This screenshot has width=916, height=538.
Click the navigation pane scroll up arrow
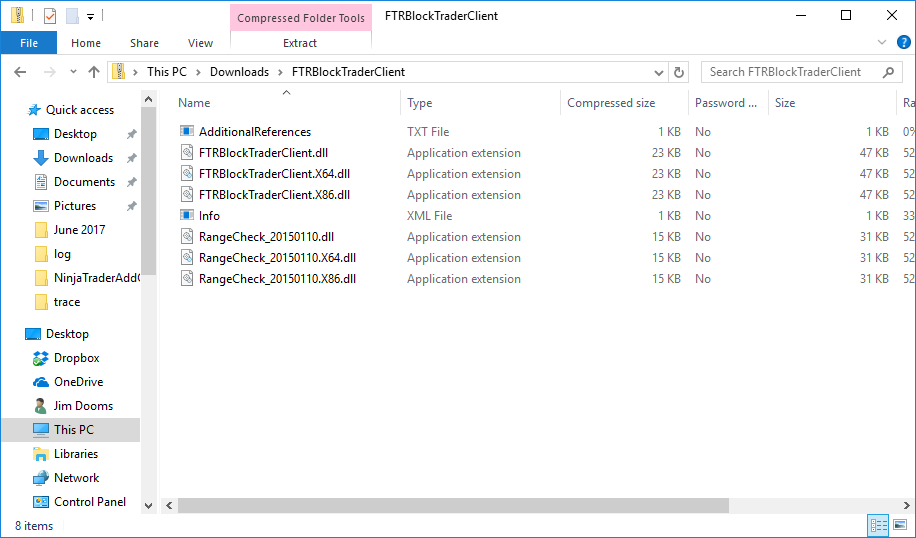click(148, 99)
